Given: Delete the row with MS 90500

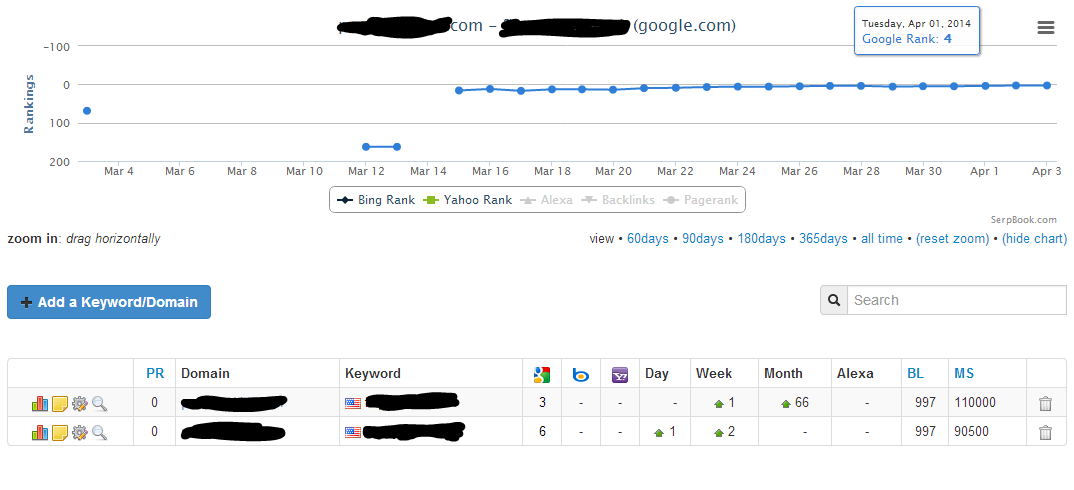Looking at the screenshot, I should pyautogui.click(x=1045, y=432).
